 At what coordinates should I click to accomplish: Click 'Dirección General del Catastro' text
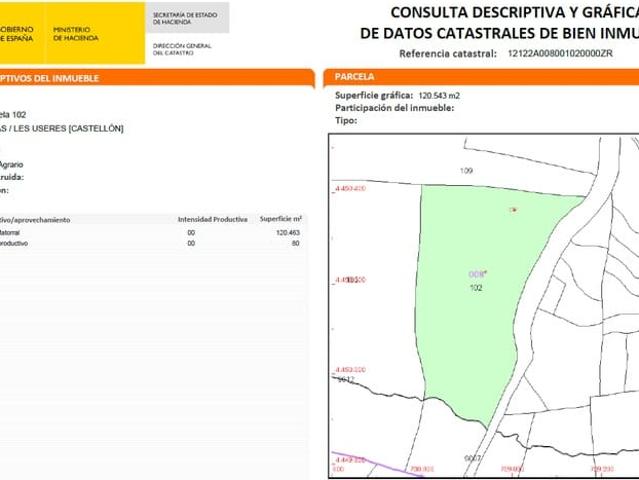pyautogui.click(x=182, y=49)
